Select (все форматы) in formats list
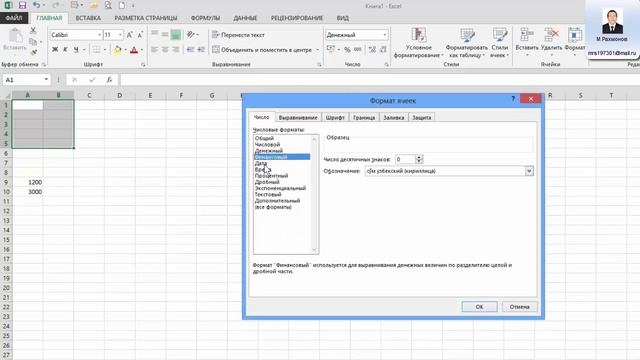Viewport: 640px width, 360px height. (x=273, y=207)
